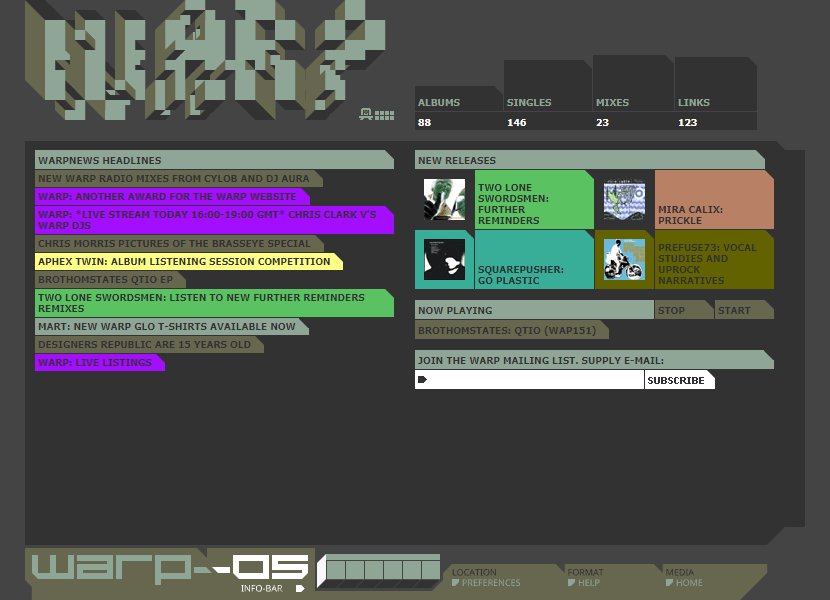
Task: Open the Mira Calix: Prickle release
Action: [x=714, y=200]
